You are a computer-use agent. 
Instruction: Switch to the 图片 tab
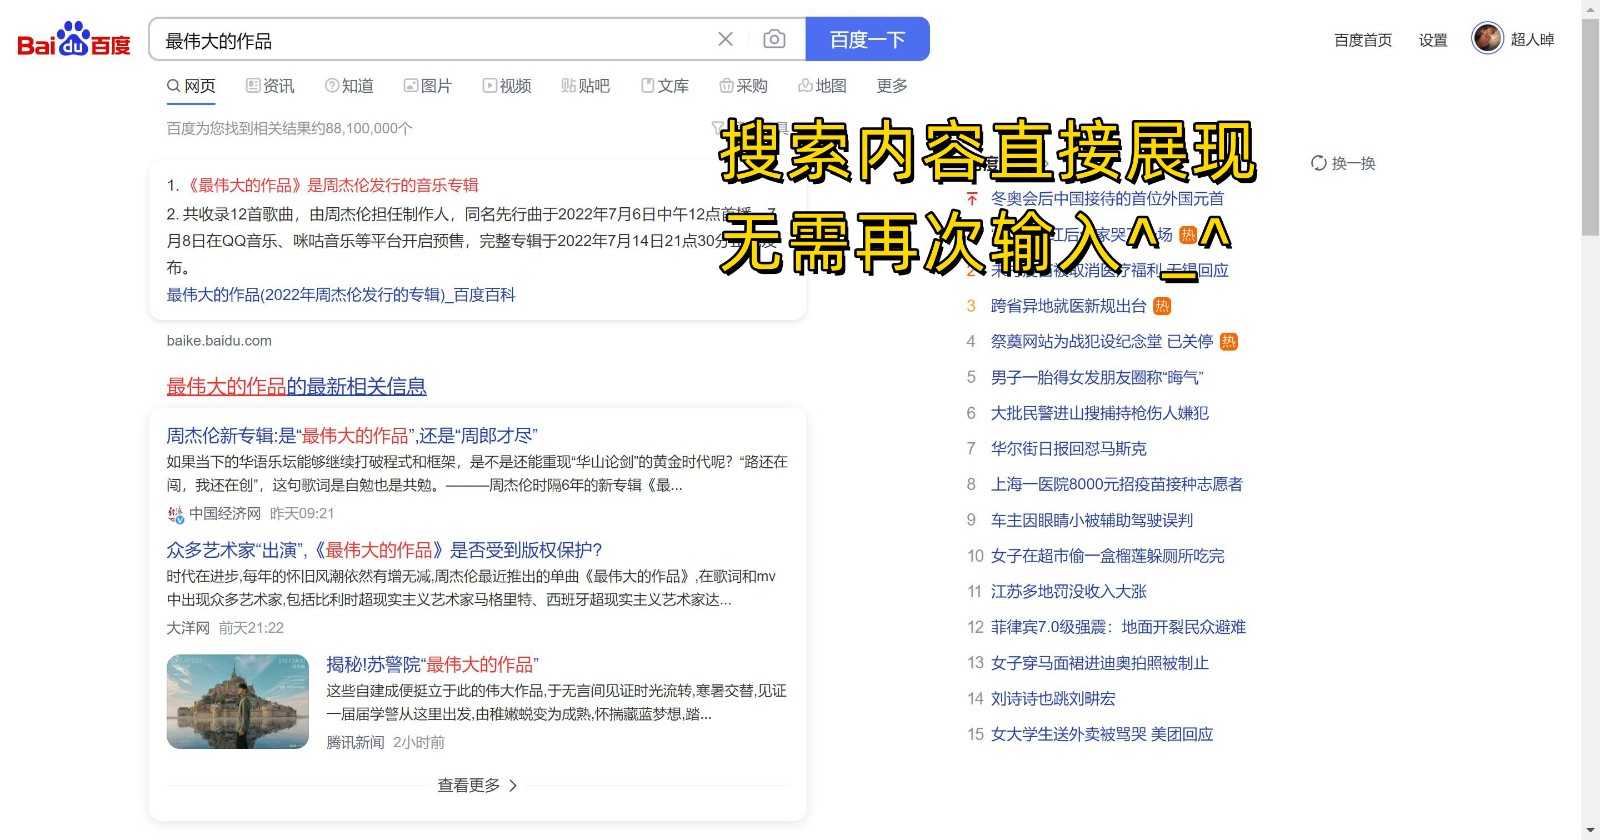point(427,86)
